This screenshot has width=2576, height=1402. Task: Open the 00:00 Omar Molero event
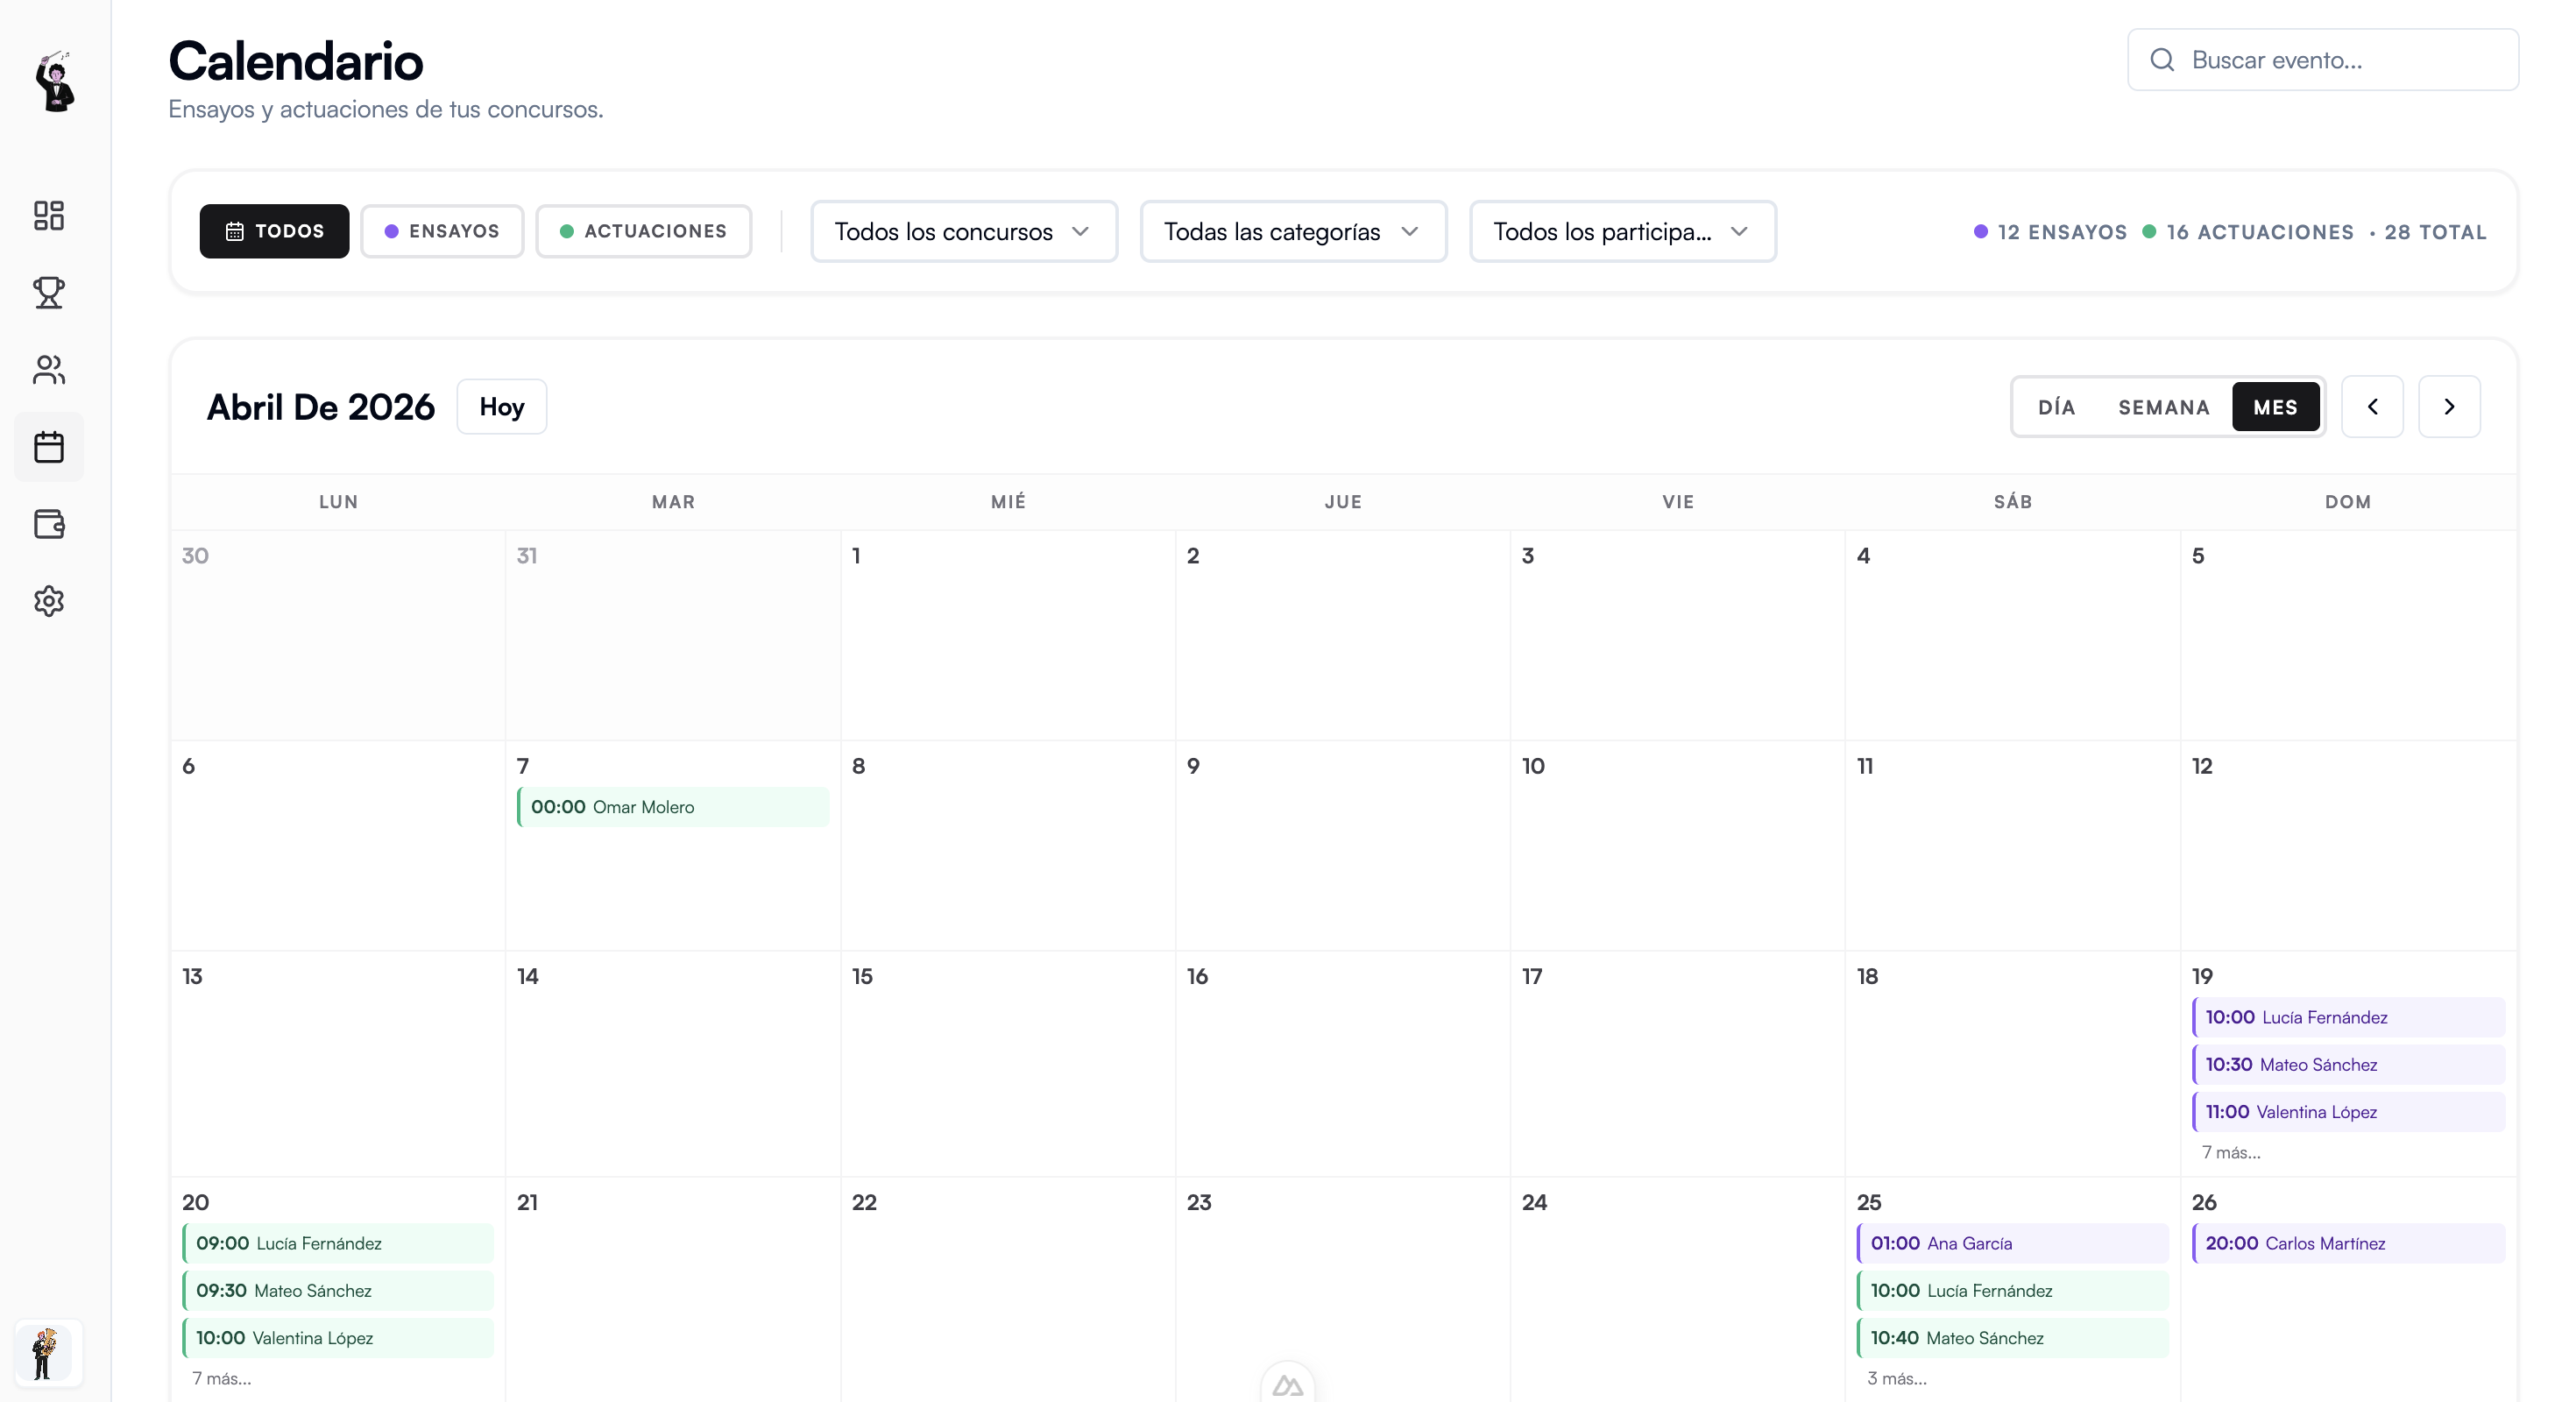point(673,807)
